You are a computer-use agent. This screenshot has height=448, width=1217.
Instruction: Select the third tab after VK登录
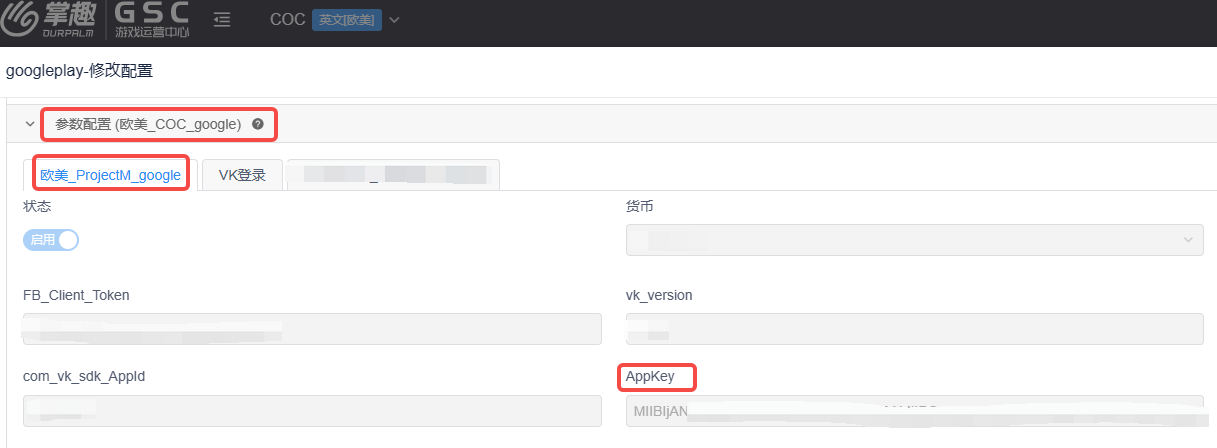tap(393, 175)
